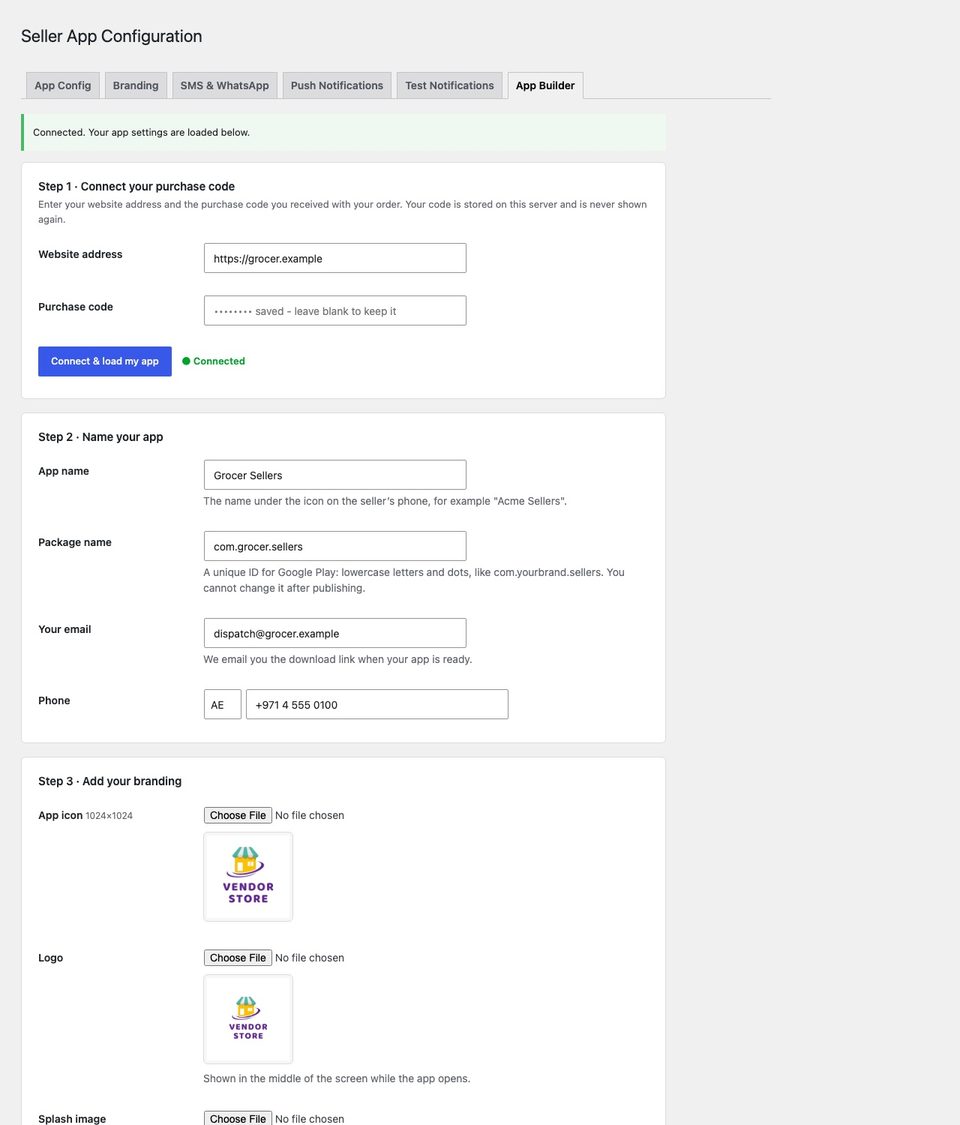Choose a file for Splash image

click(x=238, y=1119)
